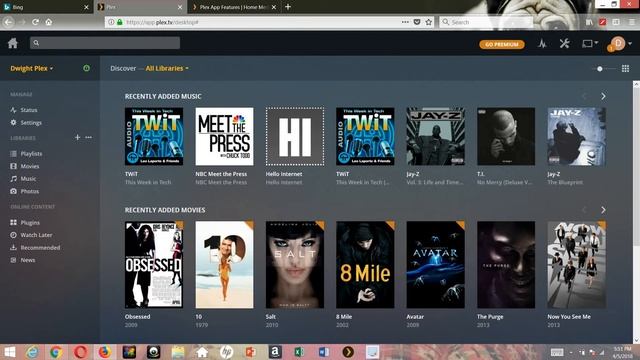Open the Activity pulse icon in top bar
640x360 pixels.
click(542, 43)
